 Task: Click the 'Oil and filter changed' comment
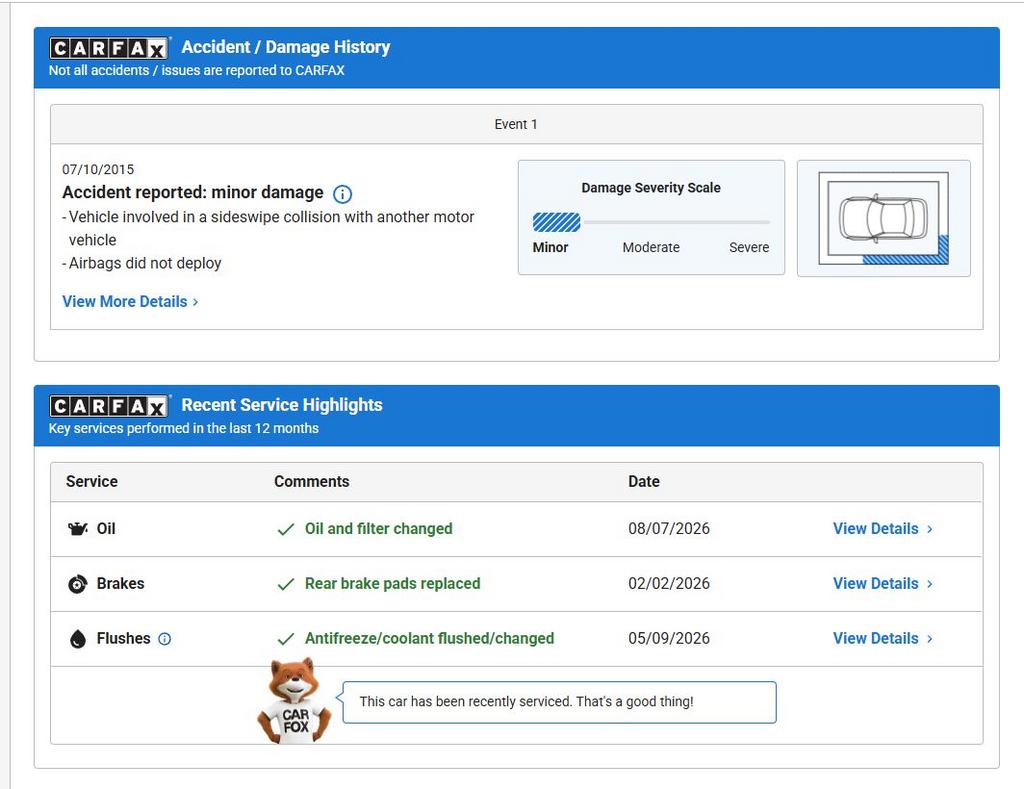pyautogui.click(x=379, y=528)
